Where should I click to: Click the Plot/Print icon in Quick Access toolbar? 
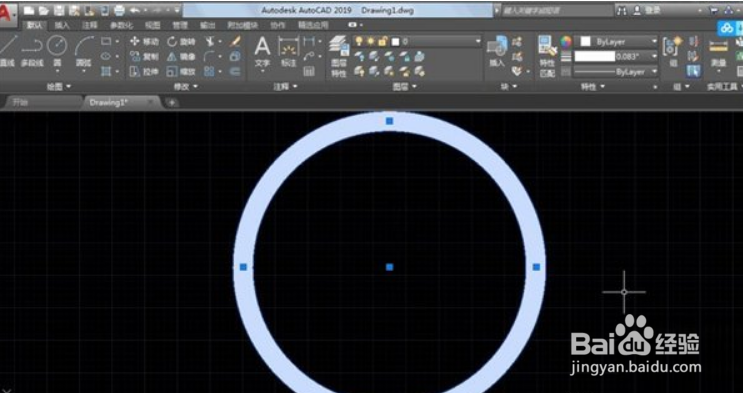tap(119, 10)
